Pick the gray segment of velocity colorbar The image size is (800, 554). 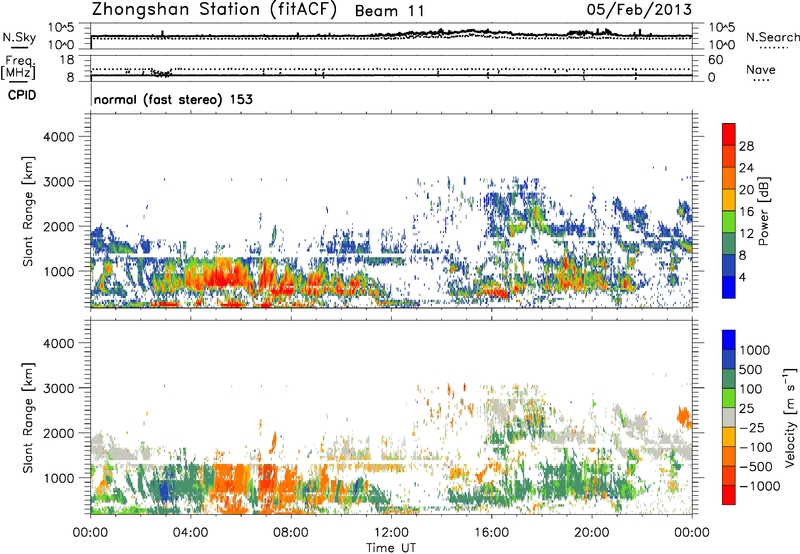[729, 418]
